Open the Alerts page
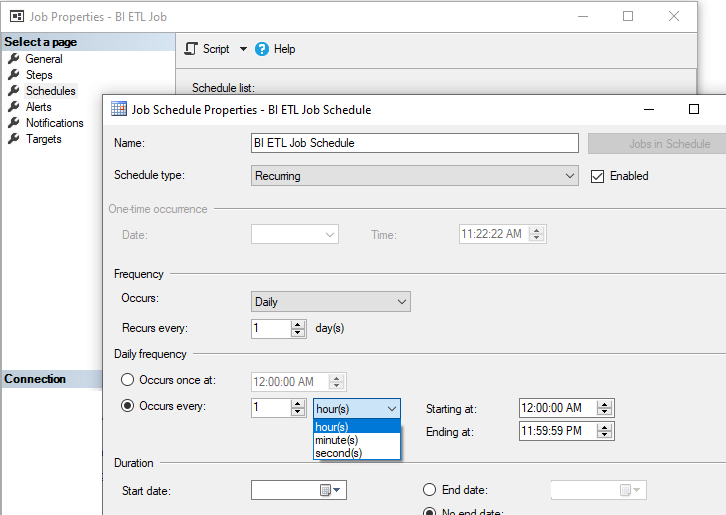The height and width of the screenshot is (515, 726). click(x=38, y=107)
